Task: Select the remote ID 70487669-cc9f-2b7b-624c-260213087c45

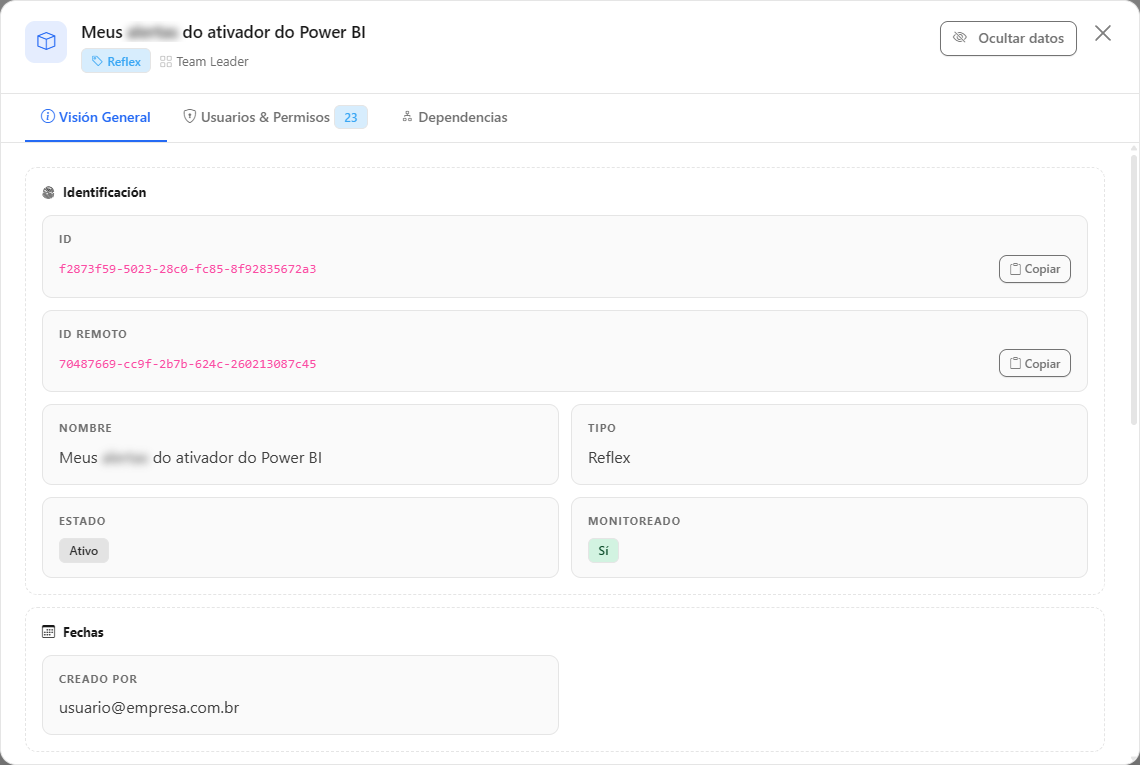Action: click(188, 364)
